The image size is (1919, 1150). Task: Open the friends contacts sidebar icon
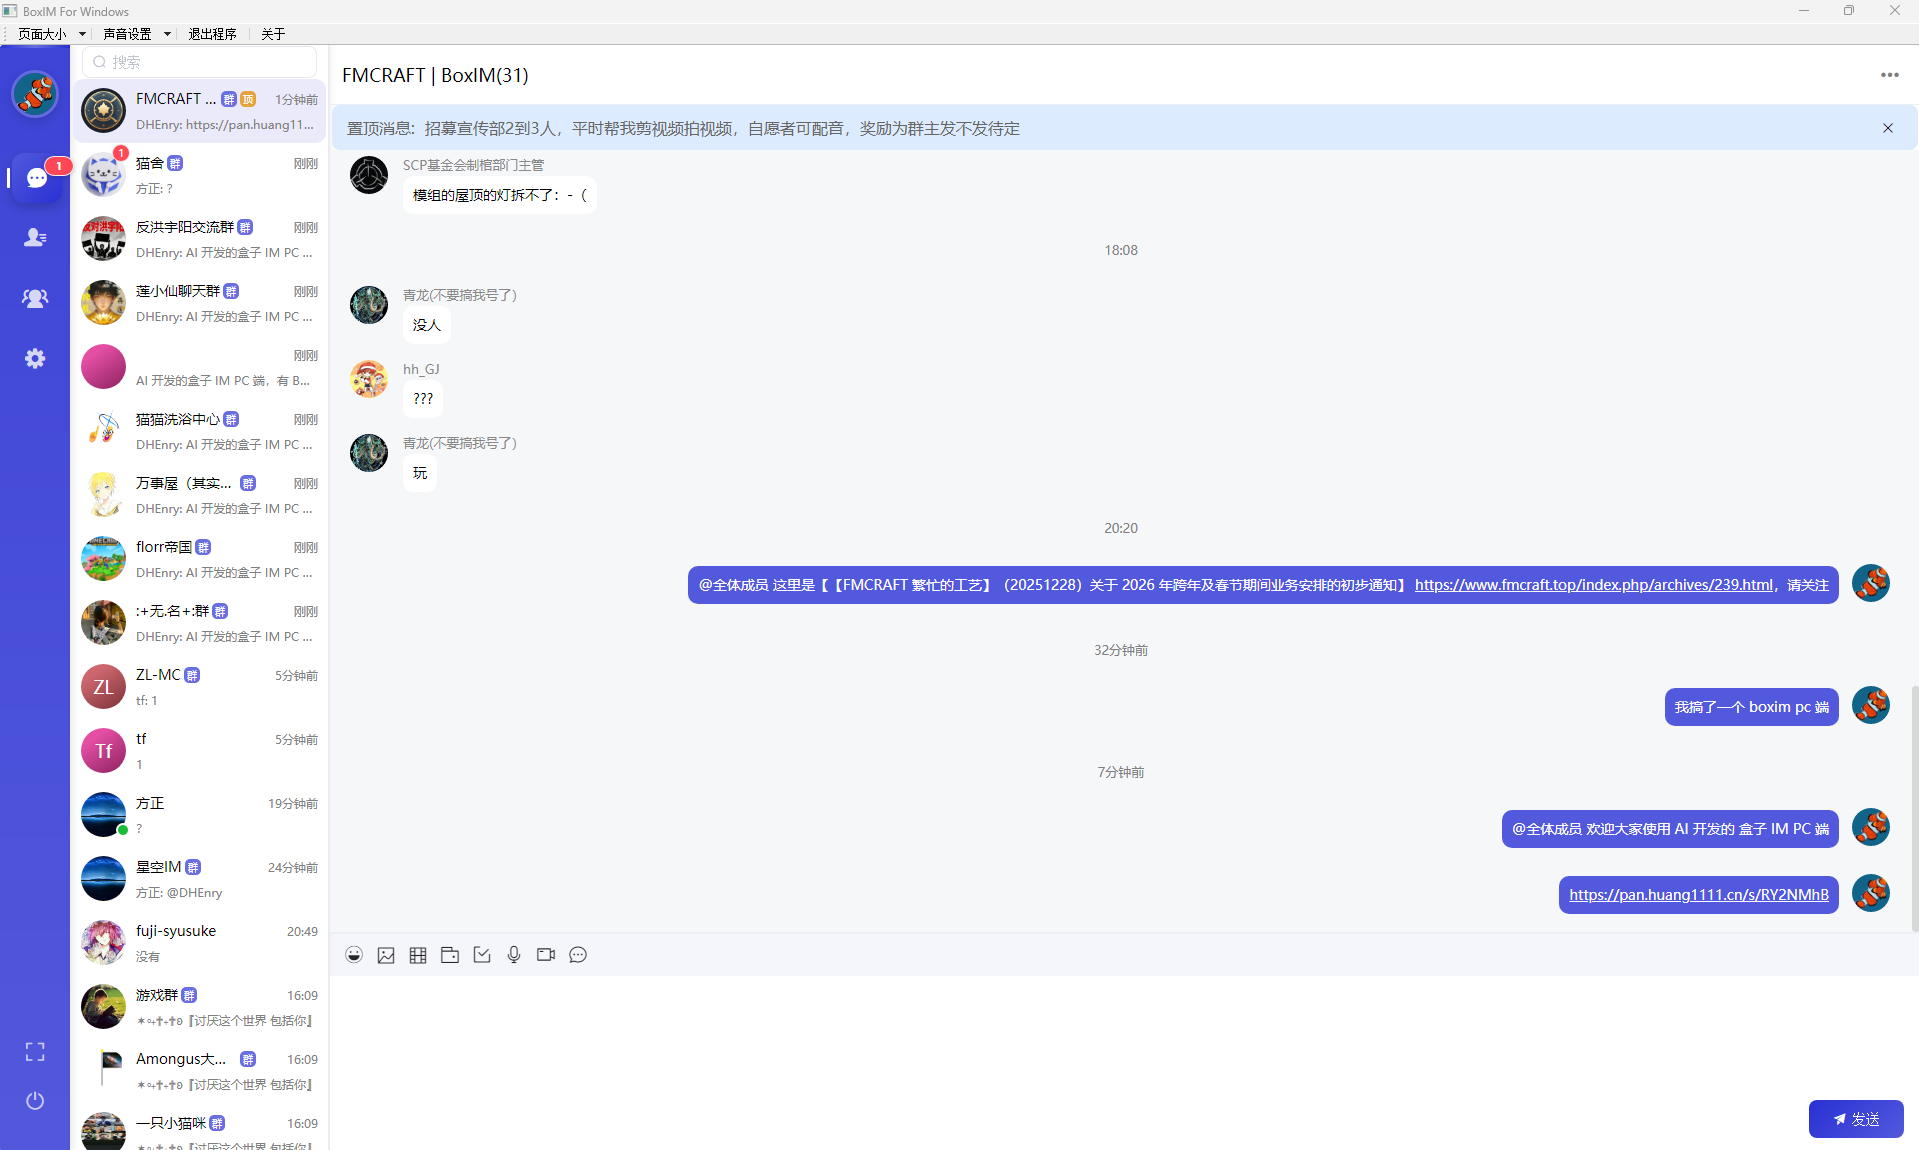coord(35,238)
